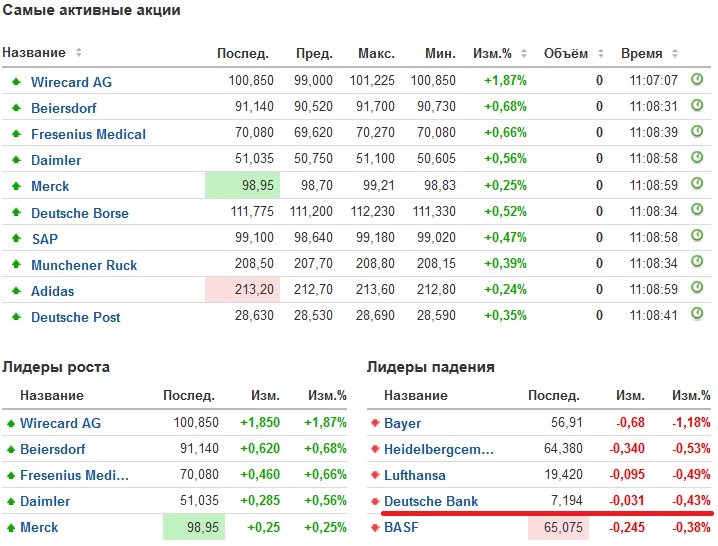Click Мин. column header
Screen dimensions: 718x546
coord(441,54)
